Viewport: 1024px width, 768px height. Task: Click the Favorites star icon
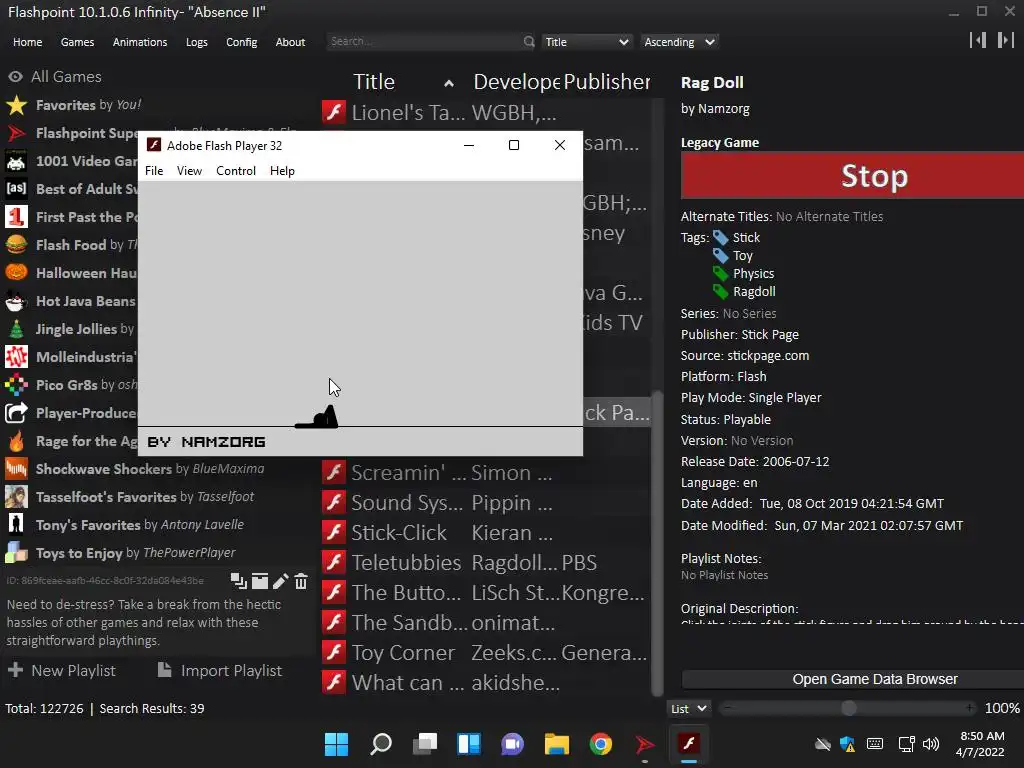coord(16,104)
